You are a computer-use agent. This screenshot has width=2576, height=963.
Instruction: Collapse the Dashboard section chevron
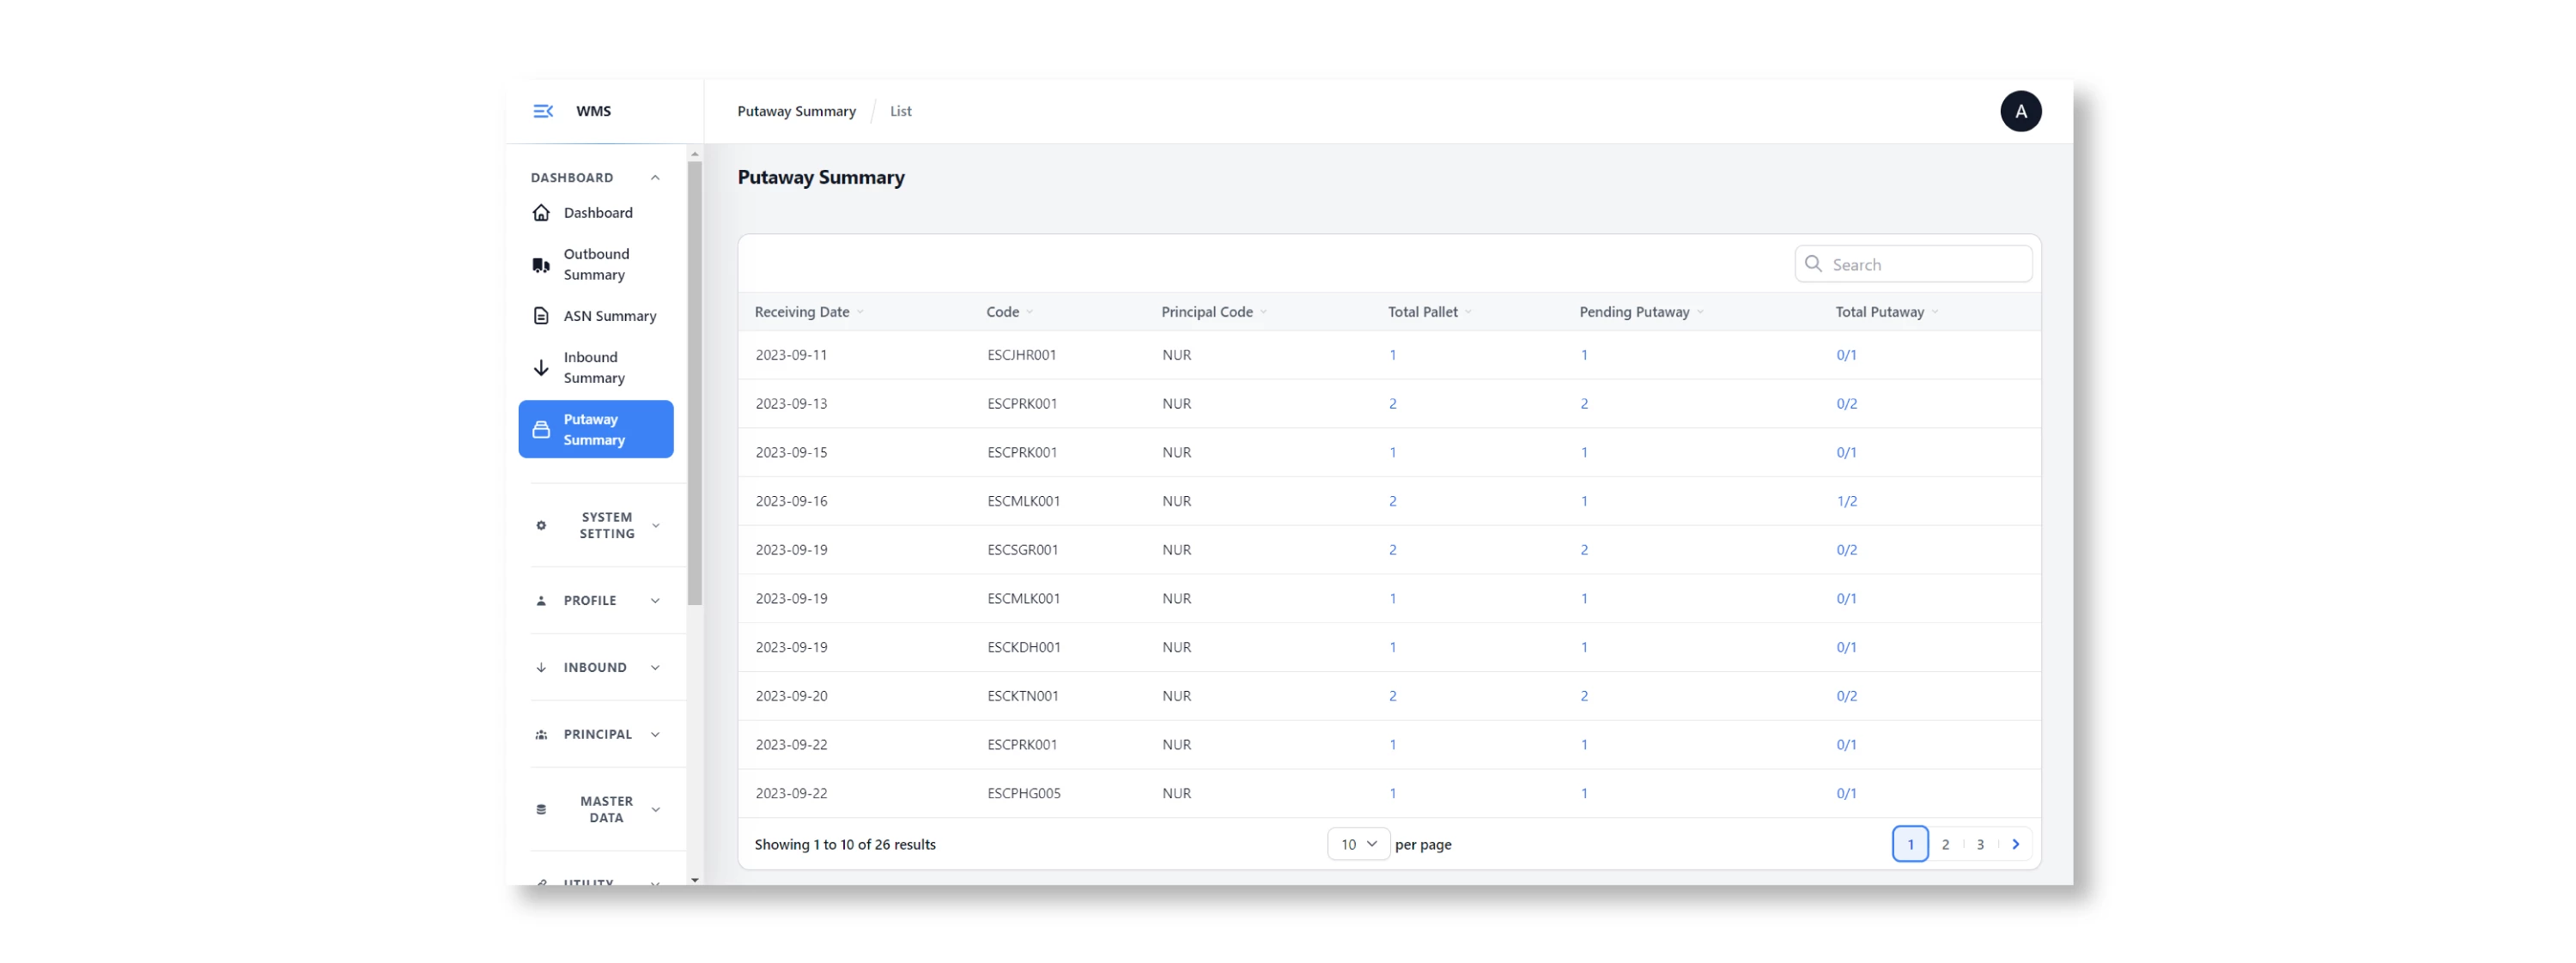pos(655,178)
